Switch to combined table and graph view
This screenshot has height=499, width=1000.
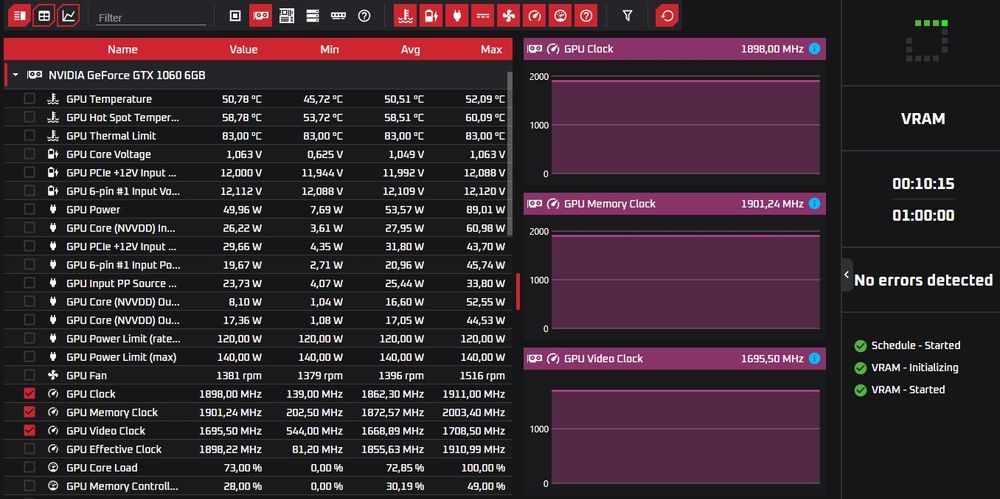click(x=19, y=15)
